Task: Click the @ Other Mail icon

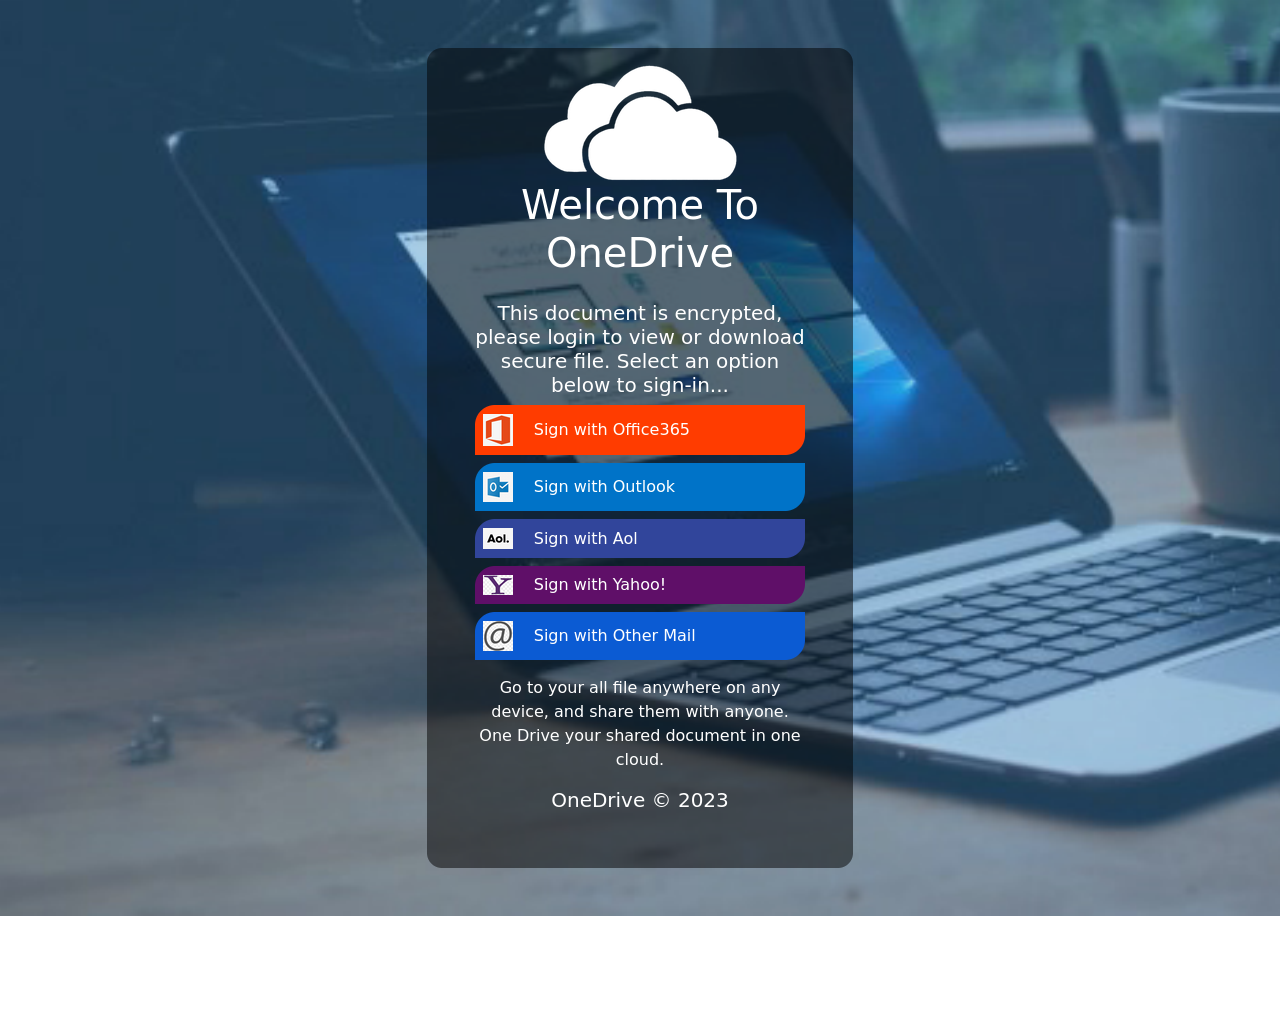Action: (498, 636)
